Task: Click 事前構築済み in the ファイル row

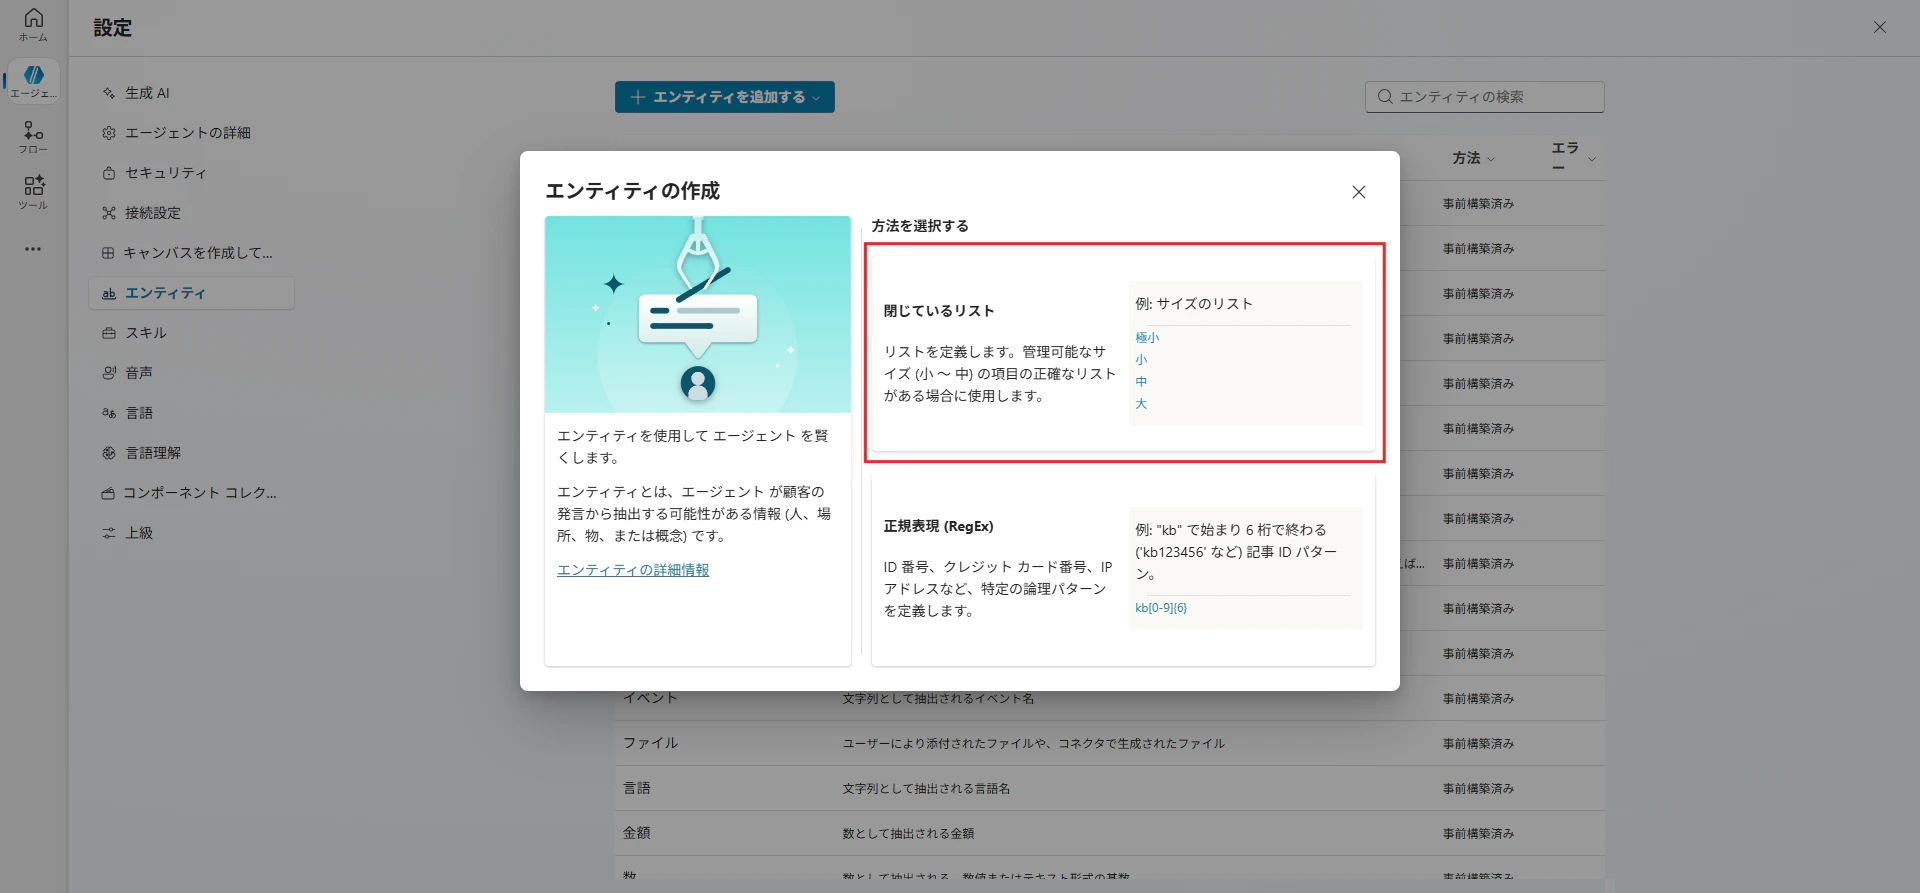Action: tap(1478, 744)
